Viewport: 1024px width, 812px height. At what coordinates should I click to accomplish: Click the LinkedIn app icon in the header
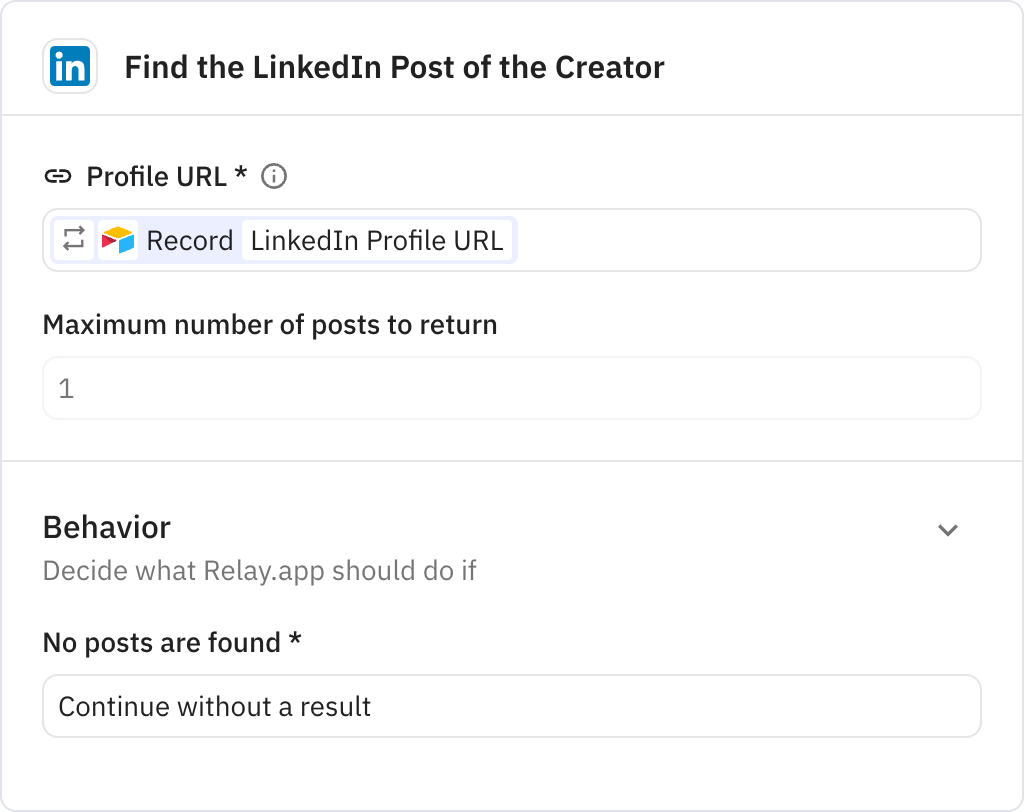69,67
